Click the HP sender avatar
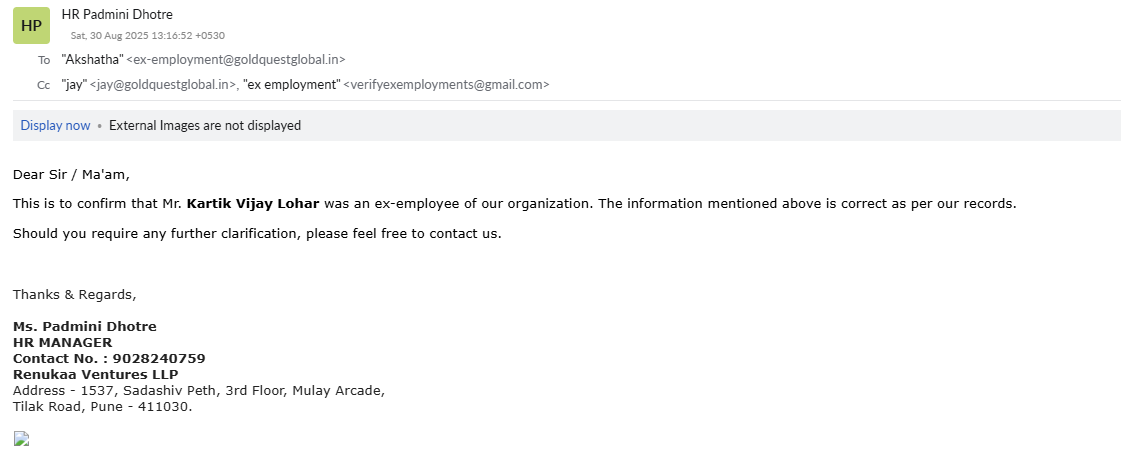The height and width of the screenshot is (458, 1121). tap(31, 25)
